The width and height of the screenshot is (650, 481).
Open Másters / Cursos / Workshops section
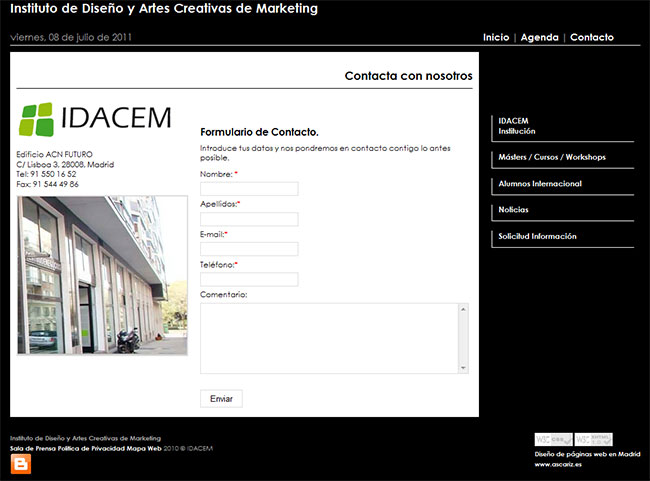[x=552, y=157]
